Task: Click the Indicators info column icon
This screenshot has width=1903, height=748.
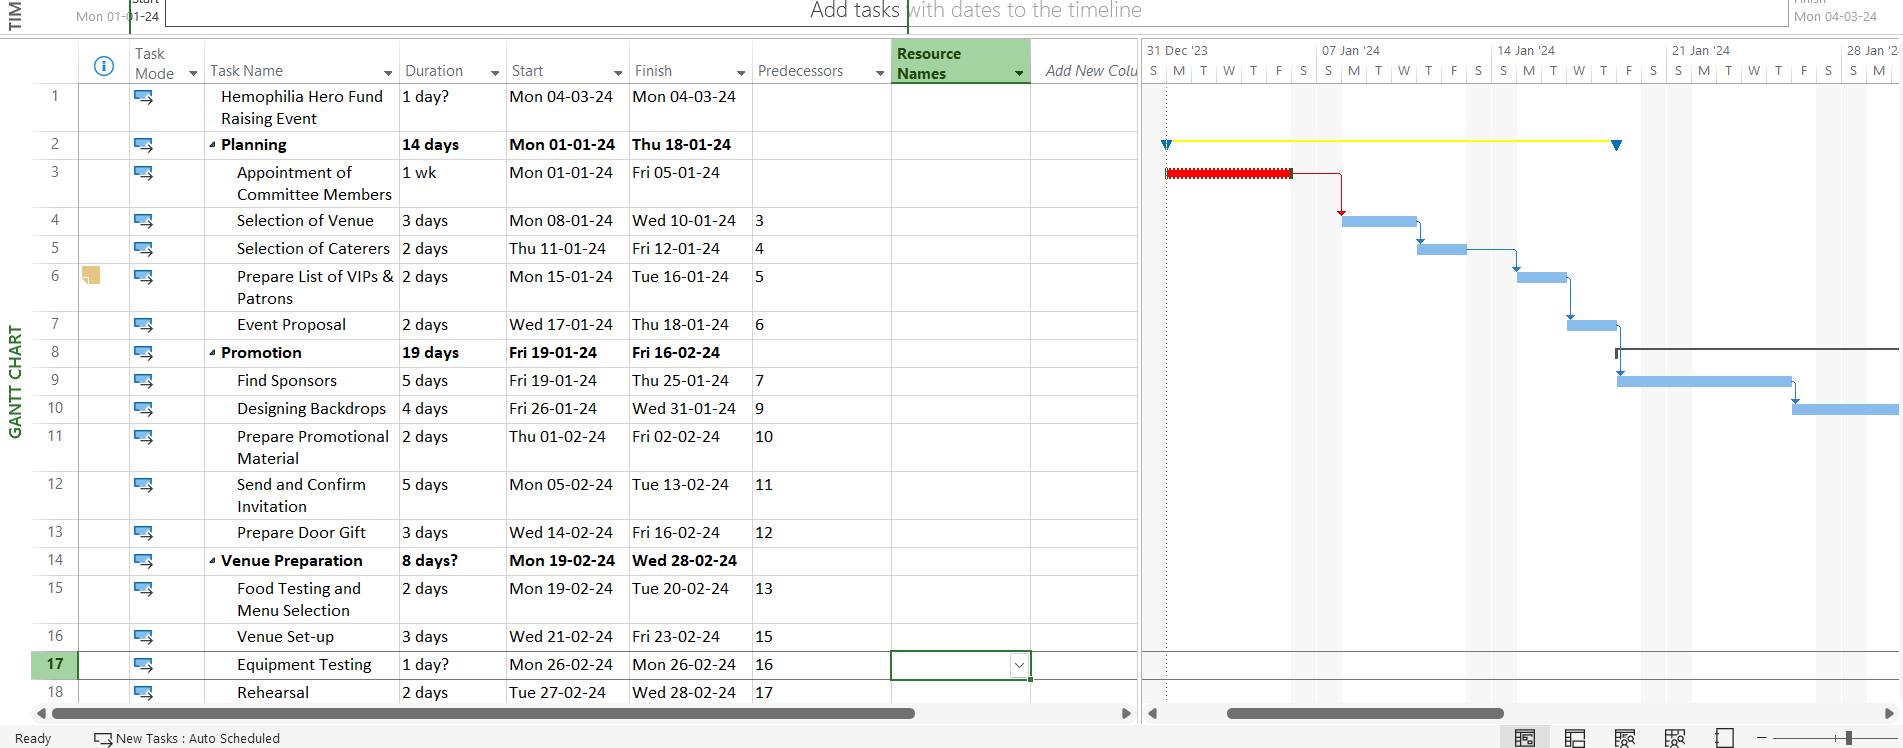Action: (x=103, y=66)
